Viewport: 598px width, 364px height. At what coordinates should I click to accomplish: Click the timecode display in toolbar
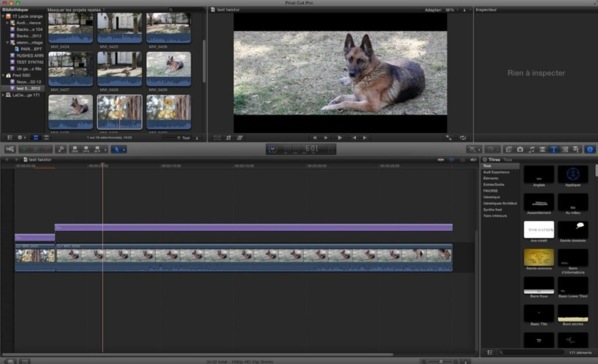301,149
